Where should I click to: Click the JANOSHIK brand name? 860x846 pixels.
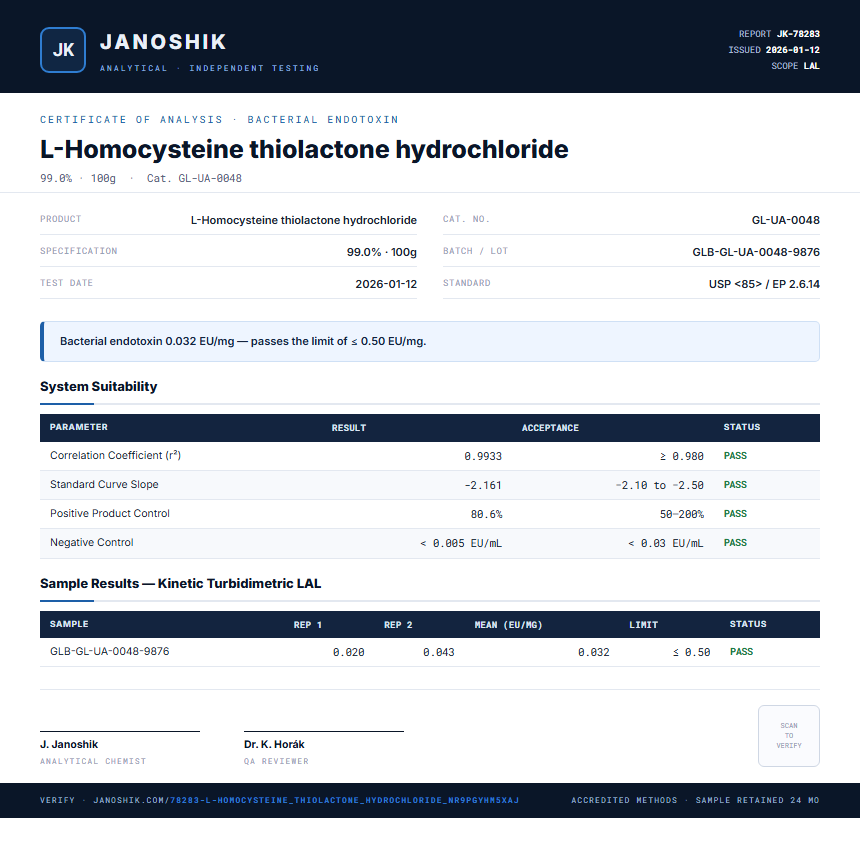tap(163, 42)
